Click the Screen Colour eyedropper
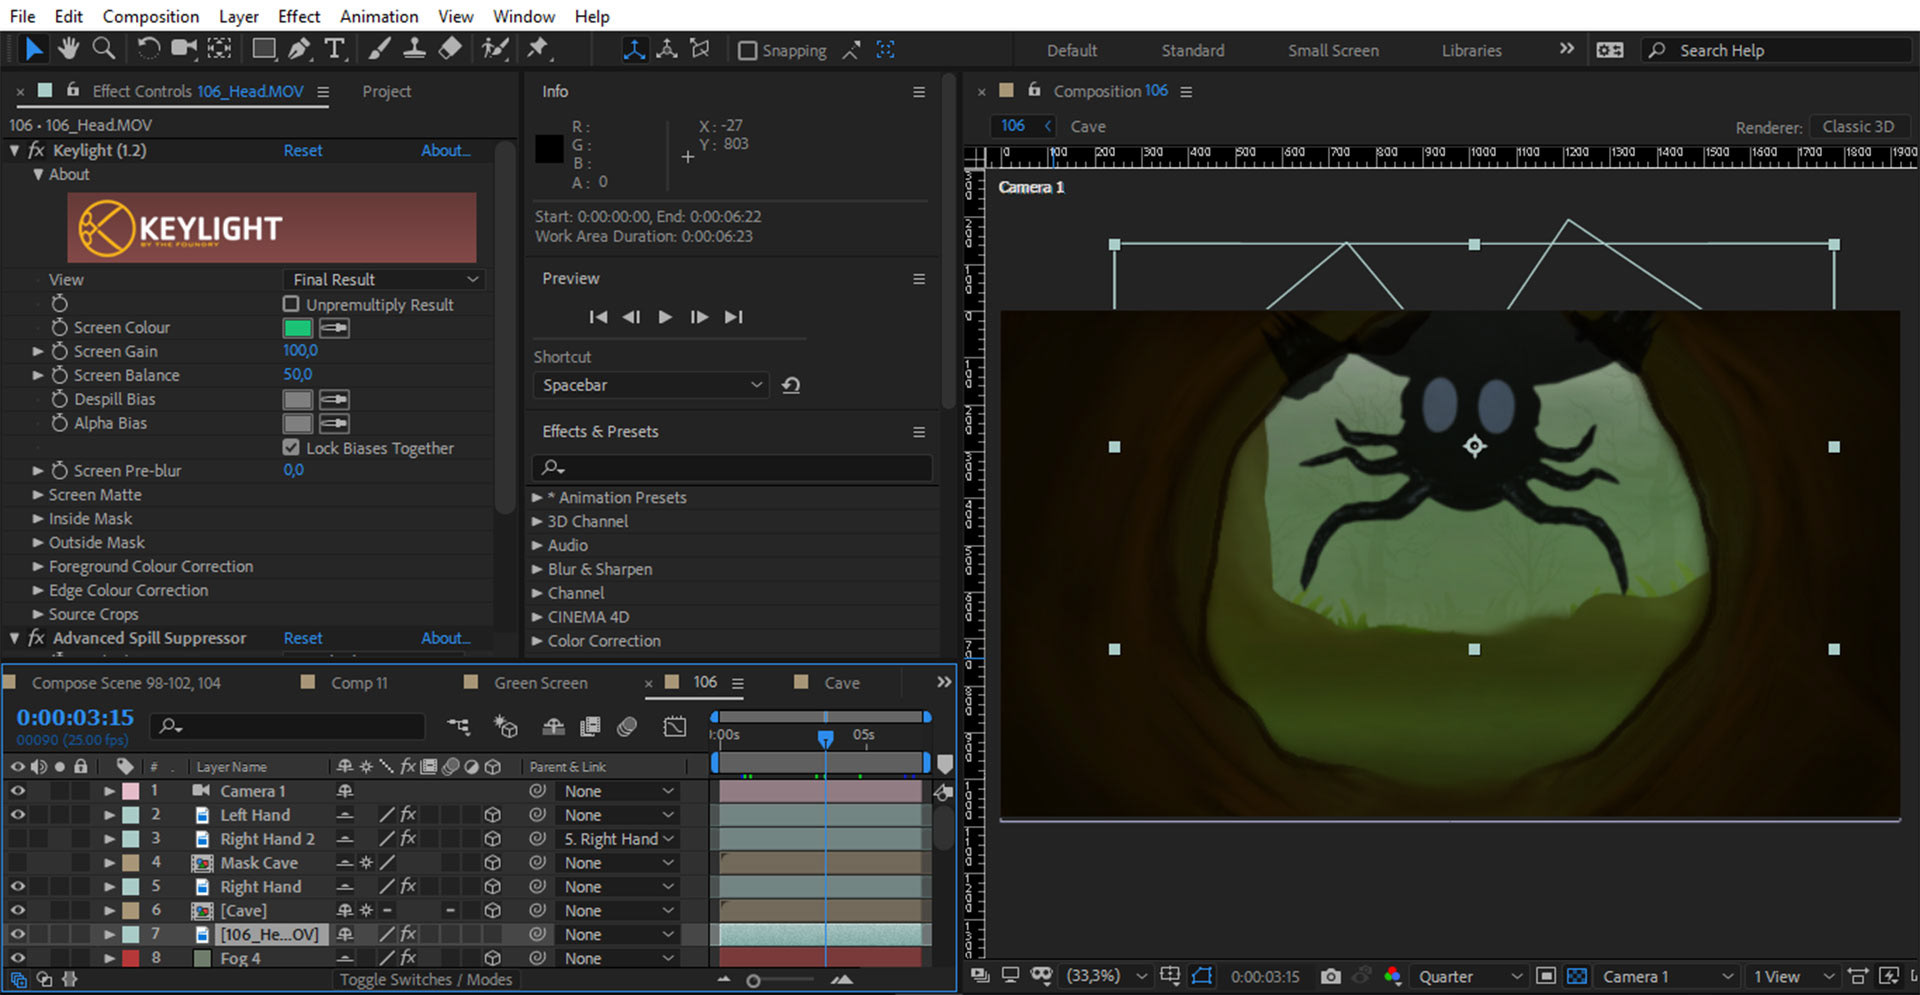The image size is (1920, 995). tap(334, 328)
